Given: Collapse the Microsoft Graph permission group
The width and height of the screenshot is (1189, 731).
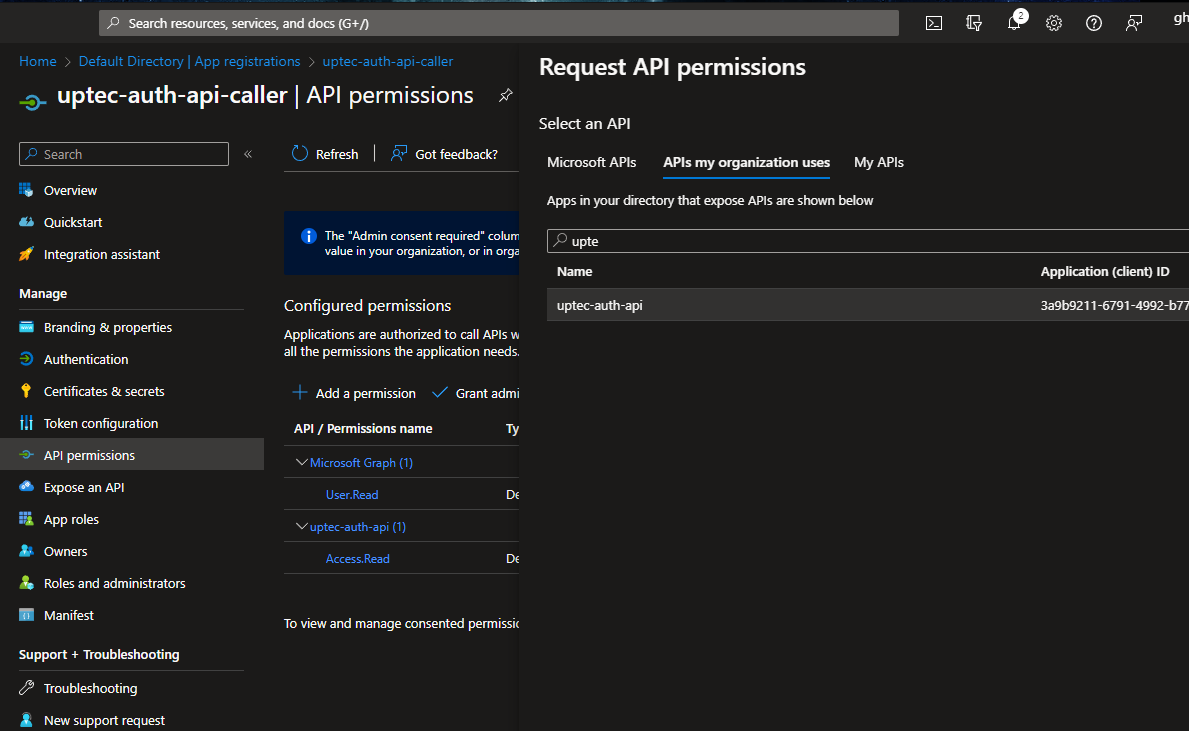Looking at the screenshot, I should (x=302, y=463).
